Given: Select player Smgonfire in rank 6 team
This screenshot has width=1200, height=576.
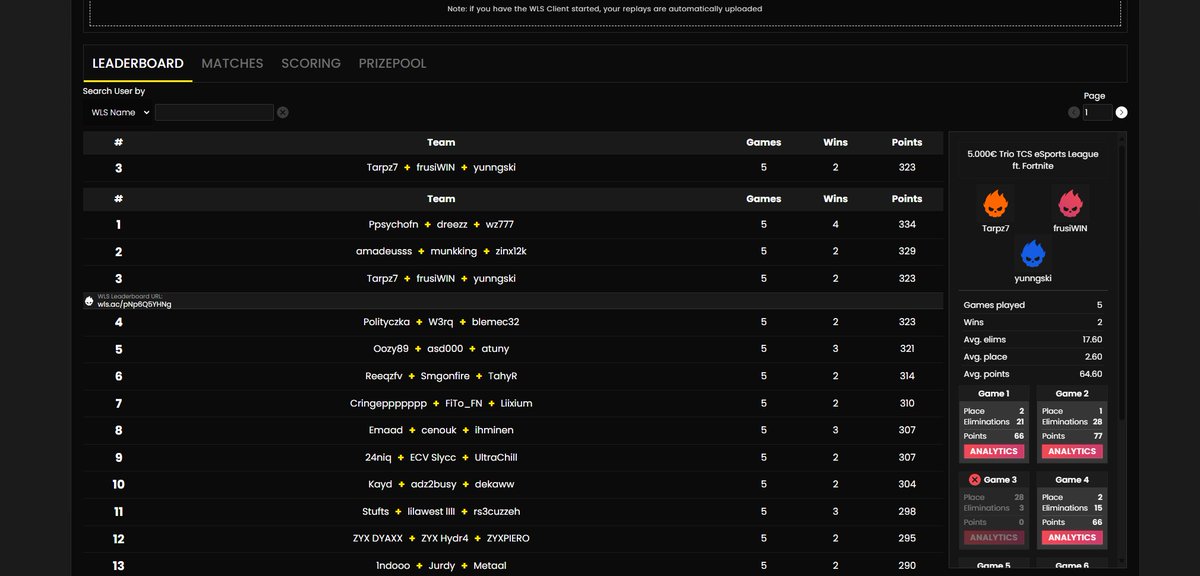Looking at the screenshot, I should pos(445,376).
